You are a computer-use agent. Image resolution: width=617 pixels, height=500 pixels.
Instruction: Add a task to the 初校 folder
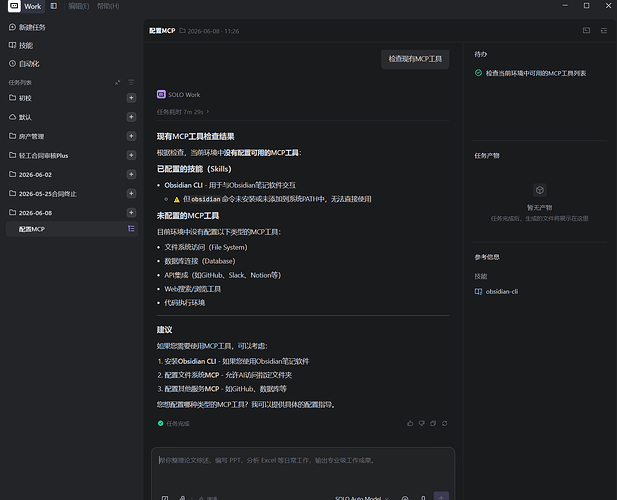(131, 98)
